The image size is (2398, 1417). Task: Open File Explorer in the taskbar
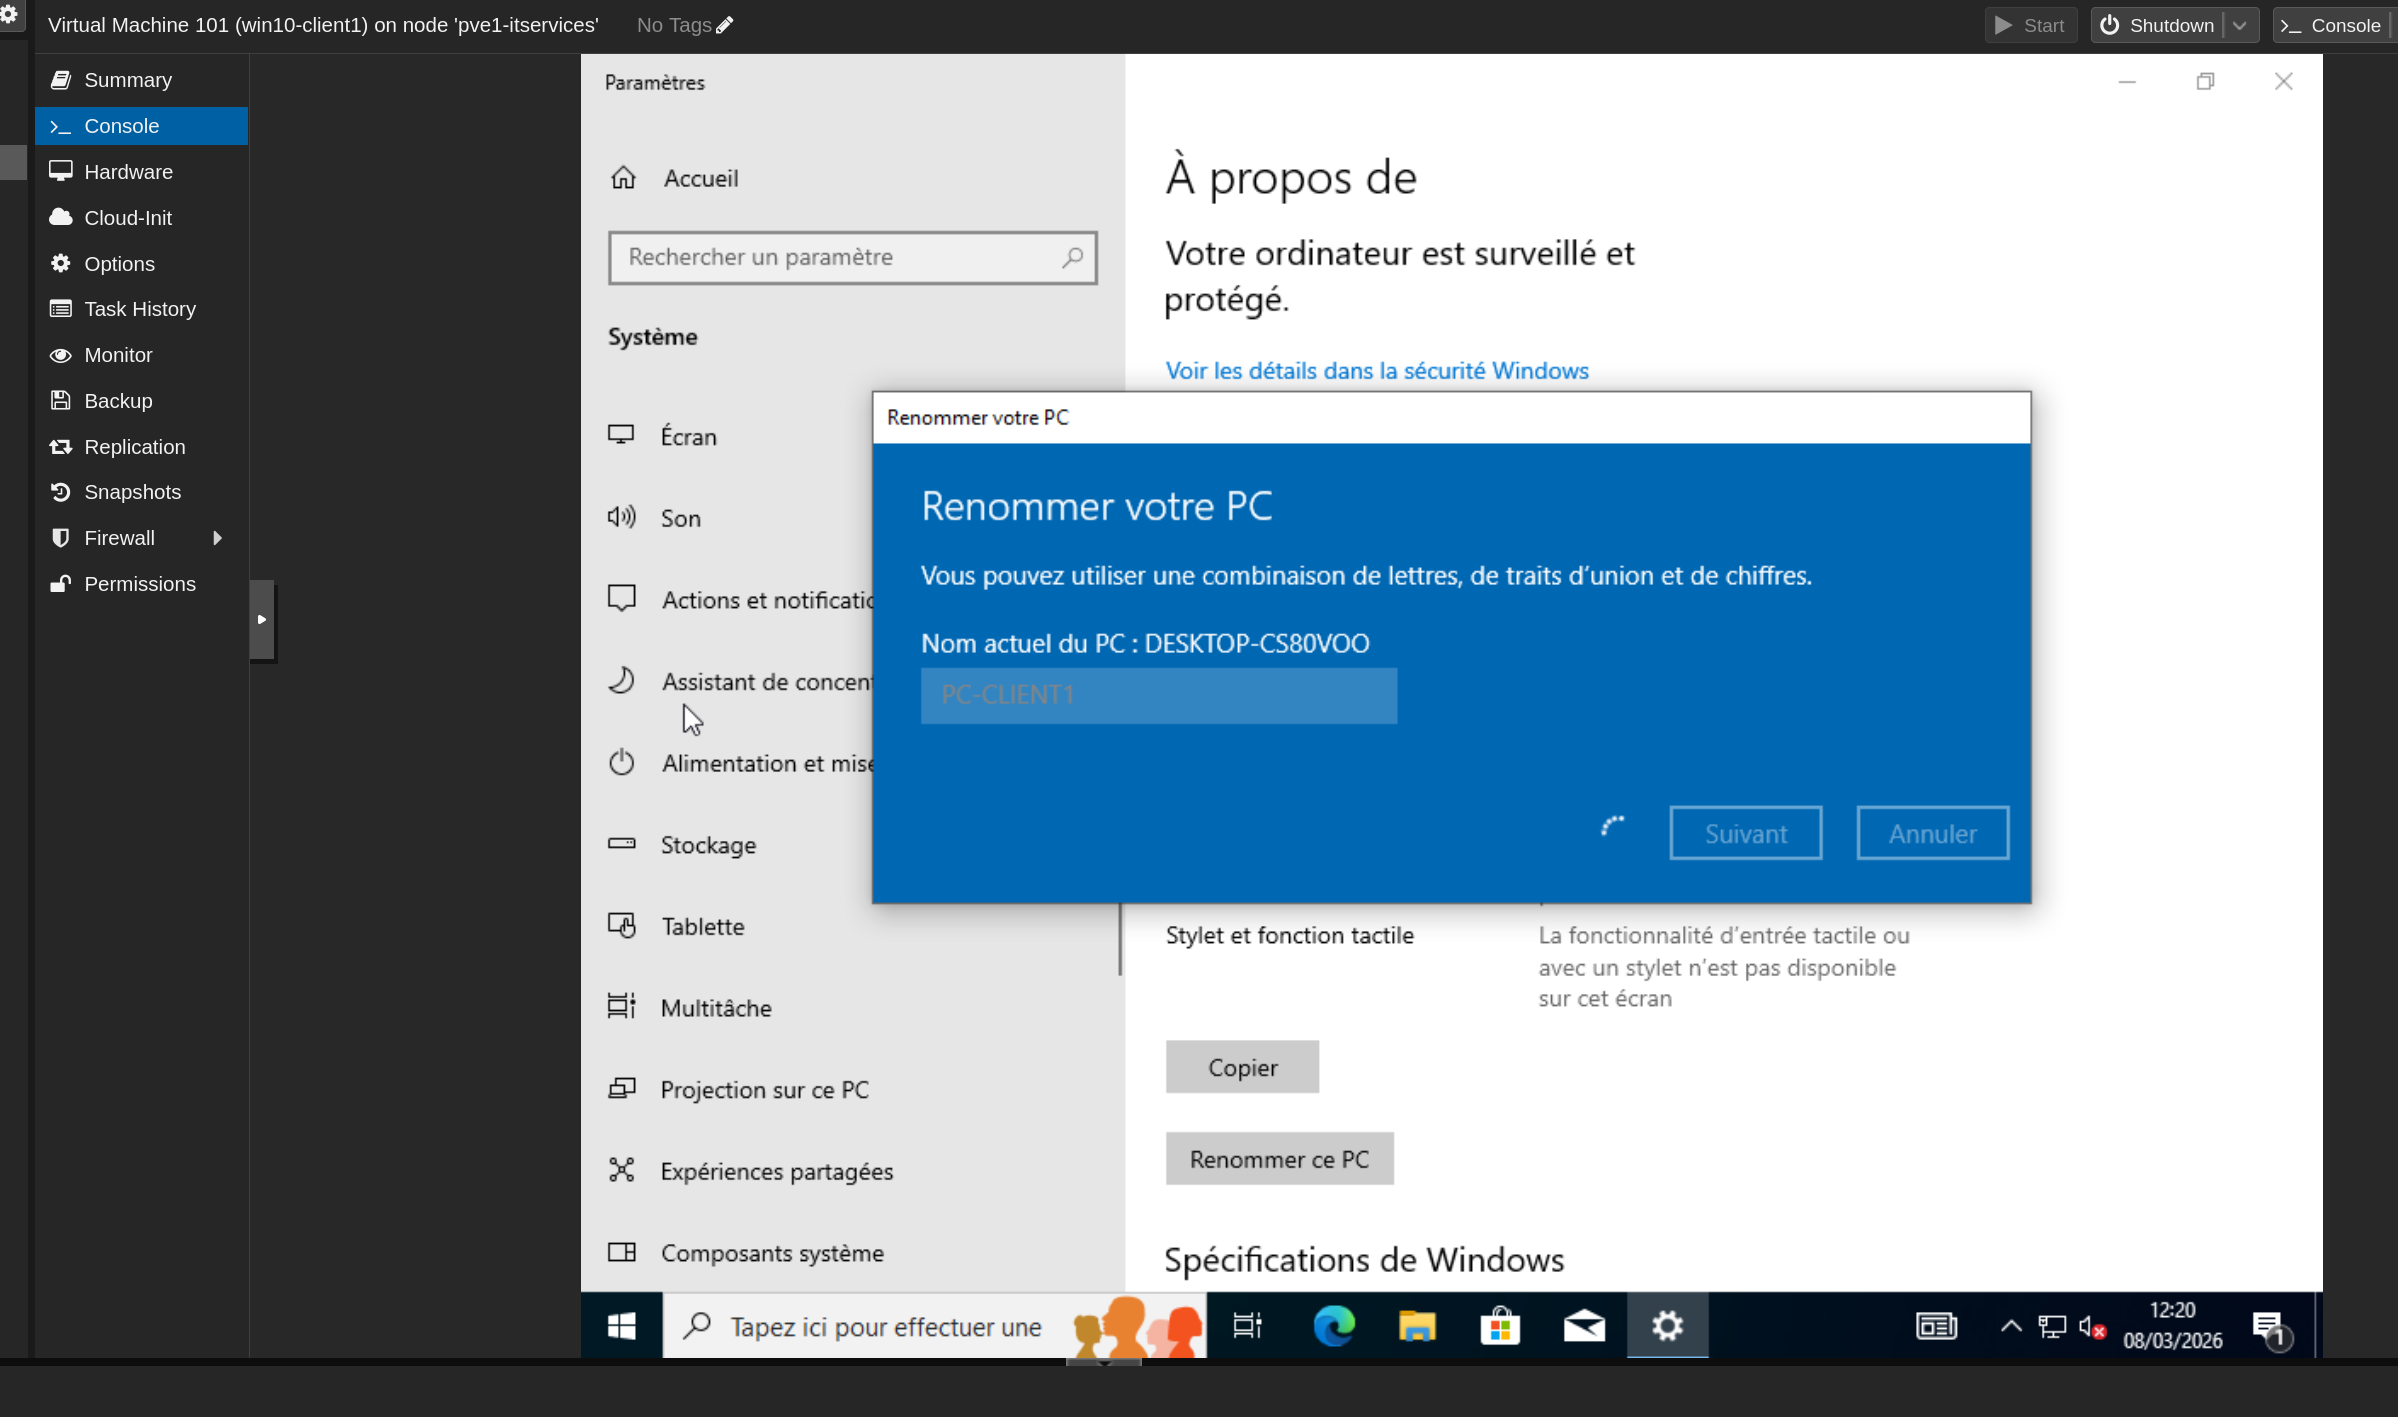1416,1326
